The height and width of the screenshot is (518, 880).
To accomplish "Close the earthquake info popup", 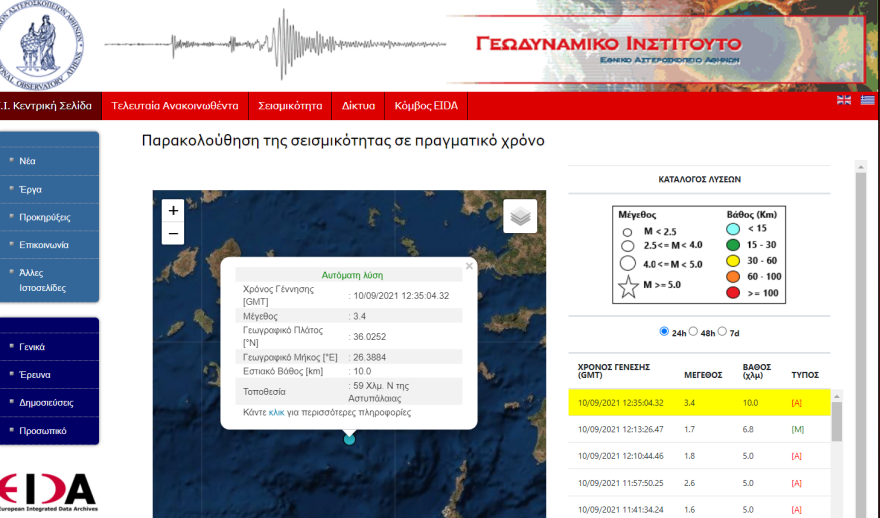I will pyautogui.click(x=469, y=266).
